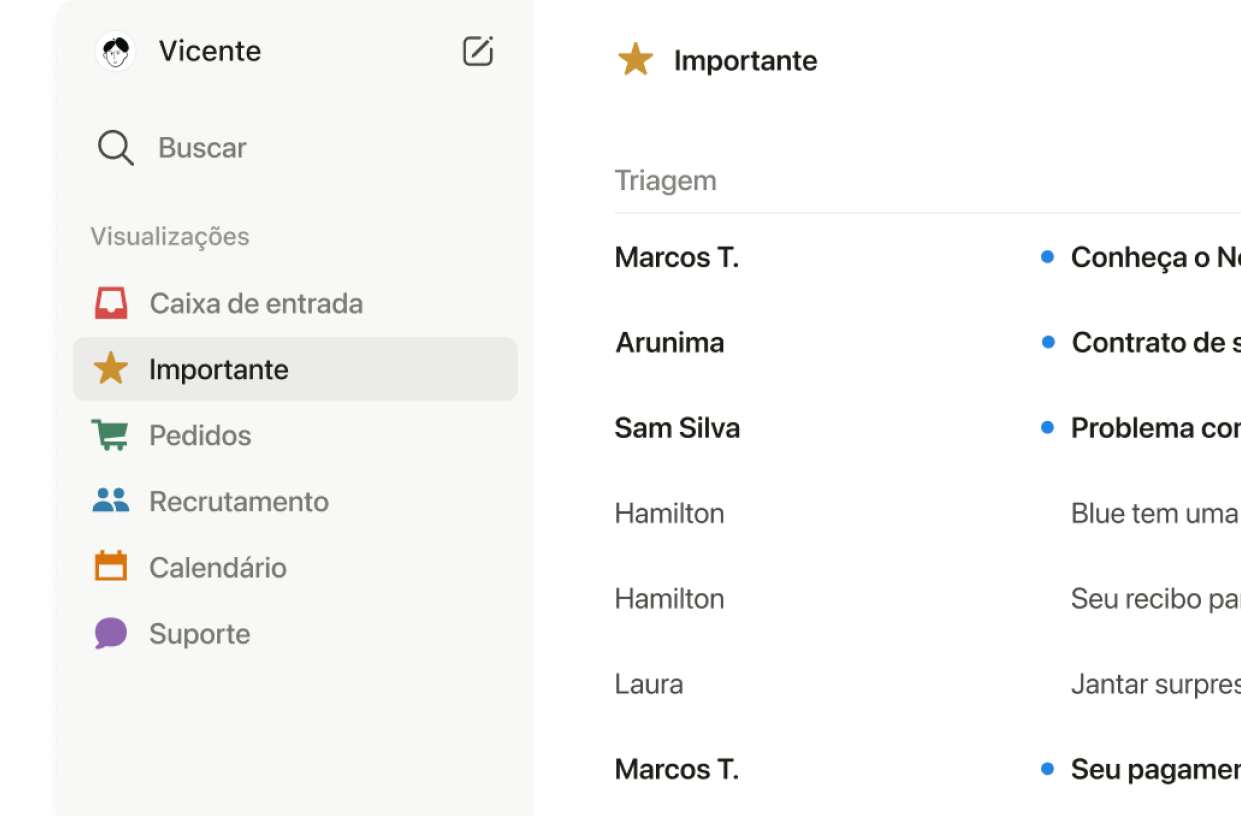
Task: Click the Buscar search field
Action: pyautogui.click(x=202, y=148)
